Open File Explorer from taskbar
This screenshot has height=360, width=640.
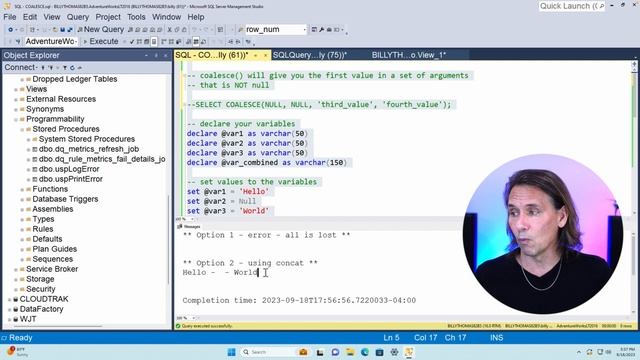[x=350, y=352]
